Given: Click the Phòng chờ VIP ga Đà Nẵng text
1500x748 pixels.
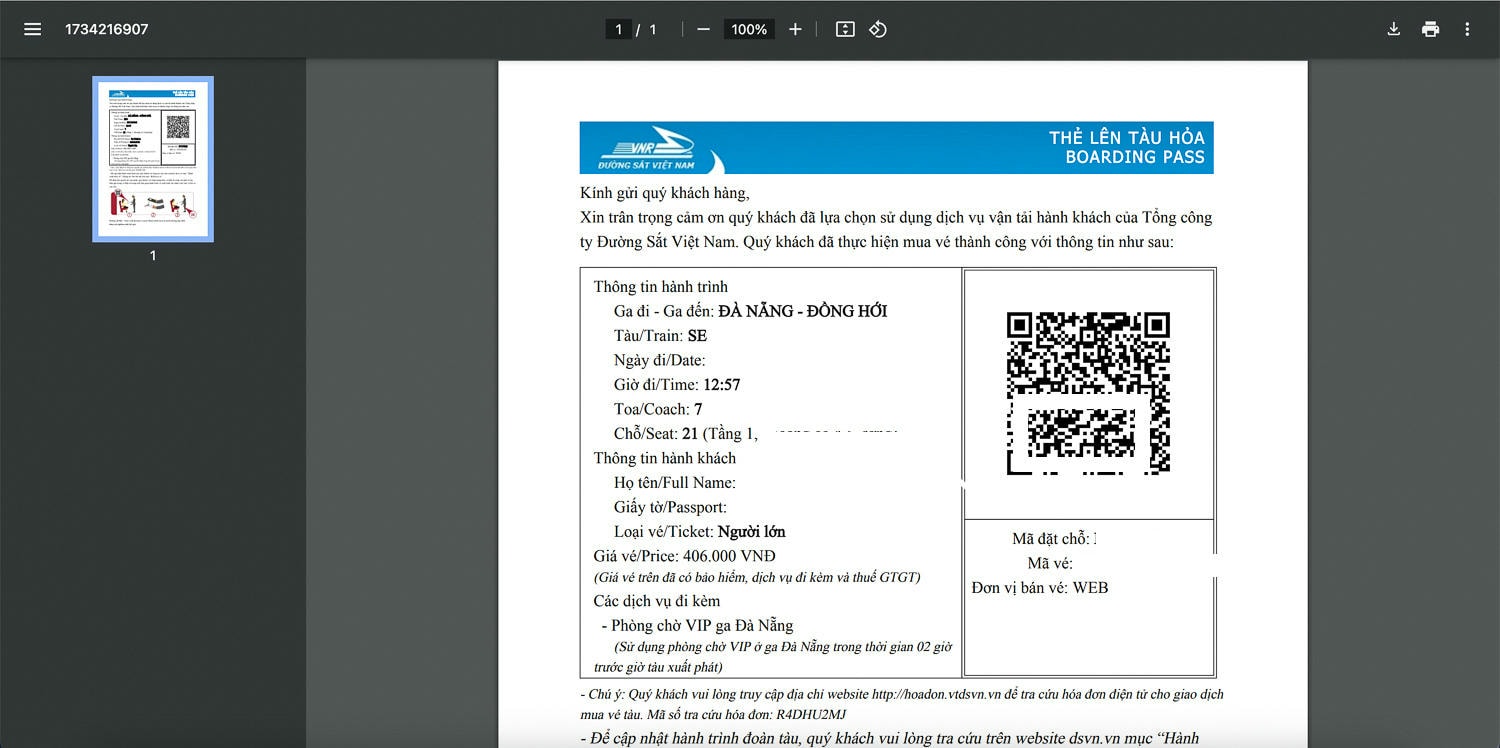Looking at the screenshot, I should (x=702, y=625).
